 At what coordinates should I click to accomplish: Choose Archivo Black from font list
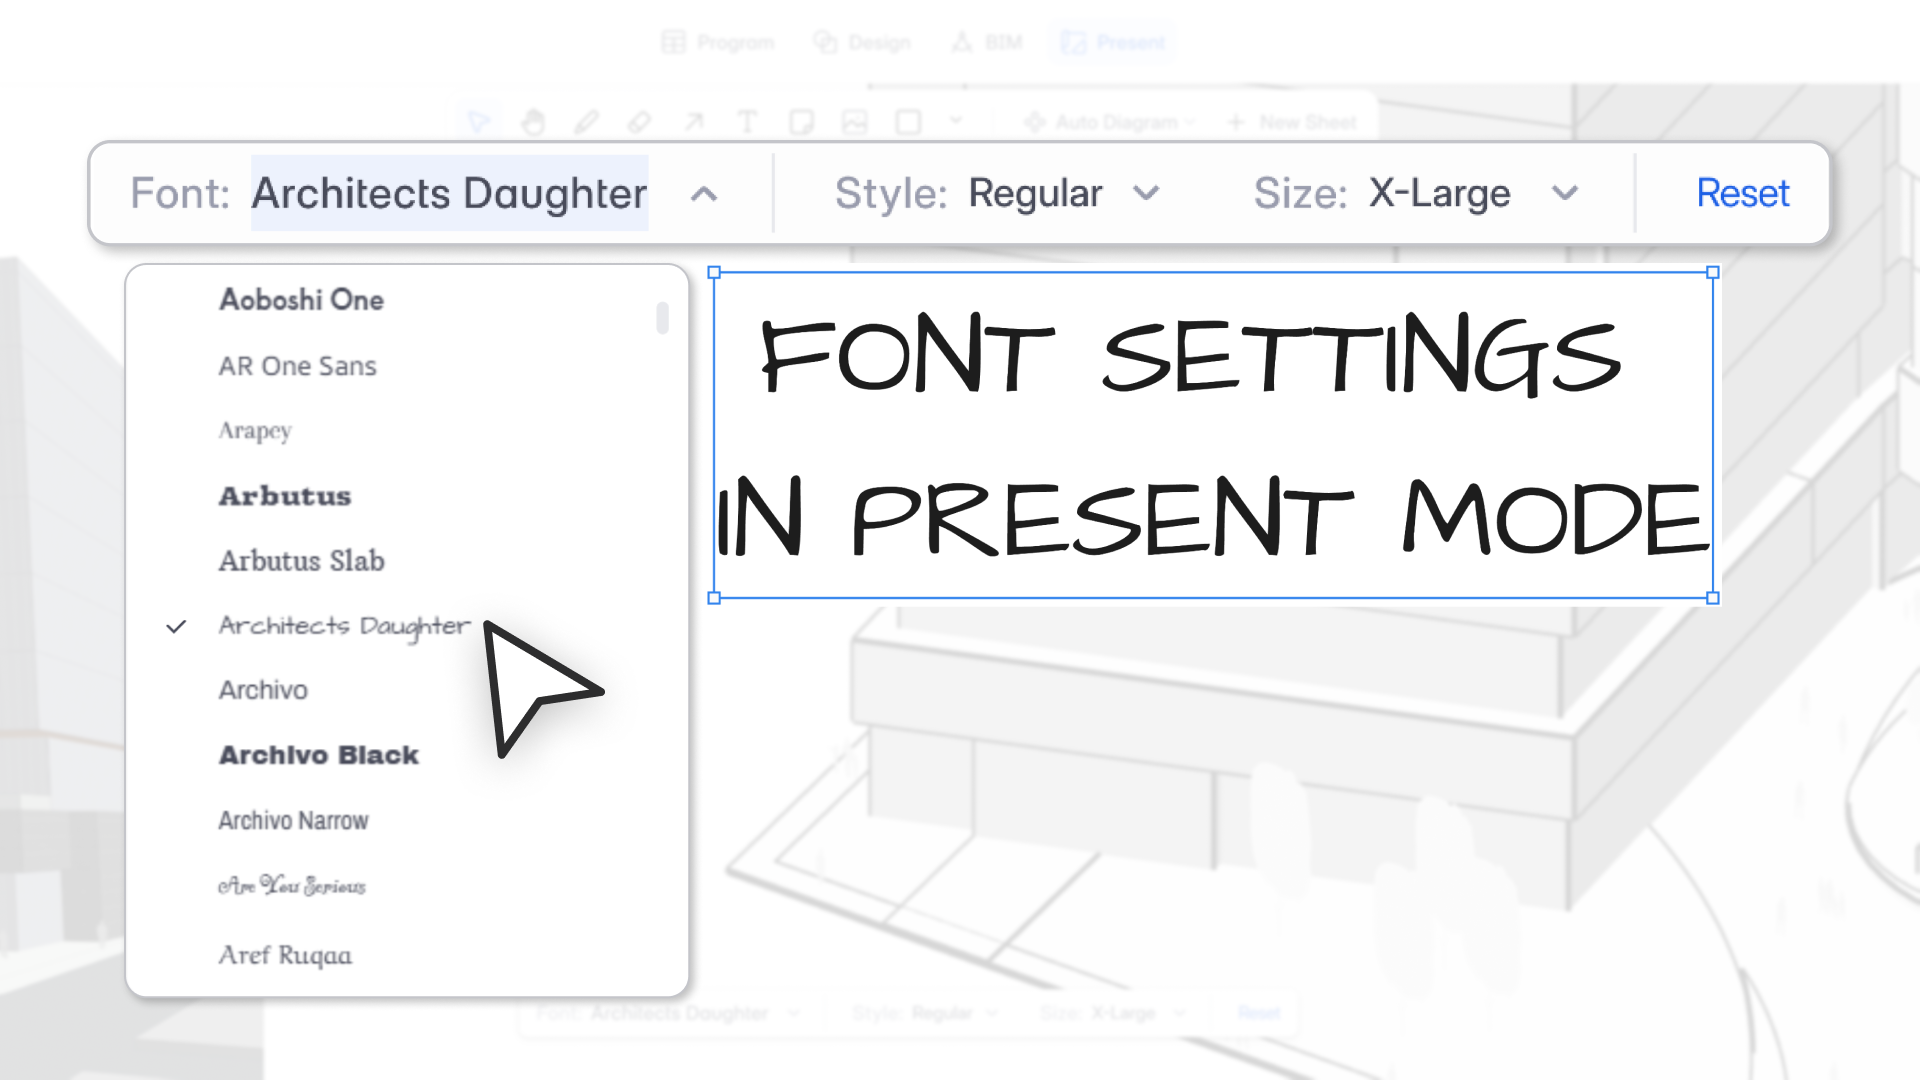tap(318, 755)
